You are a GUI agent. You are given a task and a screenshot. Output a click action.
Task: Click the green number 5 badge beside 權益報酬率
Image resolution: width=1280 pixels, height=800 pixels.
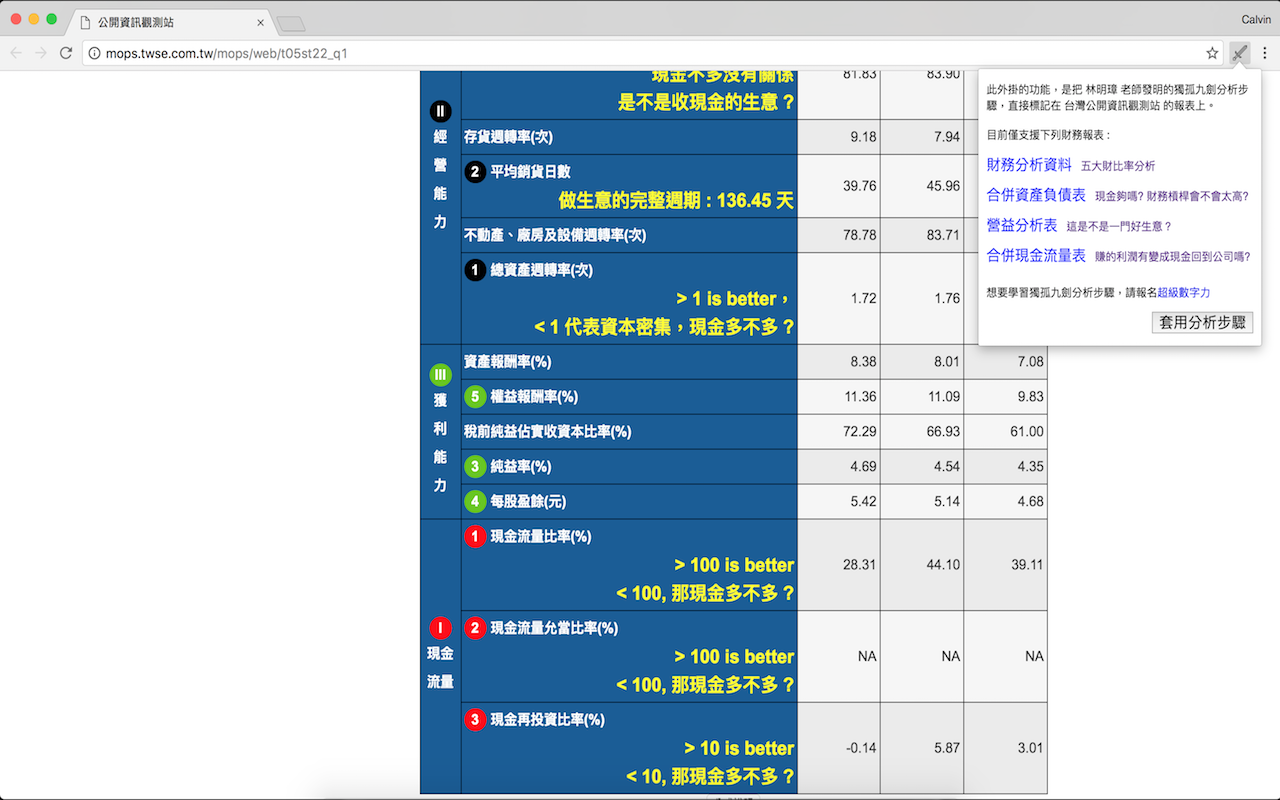[x=475, y=397]
